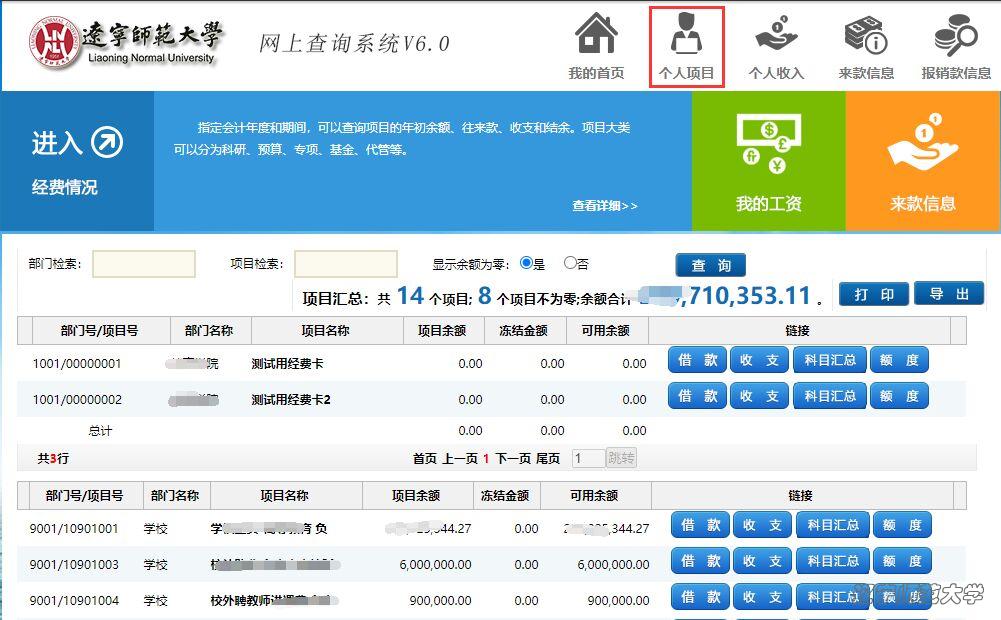
Task: Open 科目汇总 for project 1001/00000002
Action: click(x=831, y=397)
